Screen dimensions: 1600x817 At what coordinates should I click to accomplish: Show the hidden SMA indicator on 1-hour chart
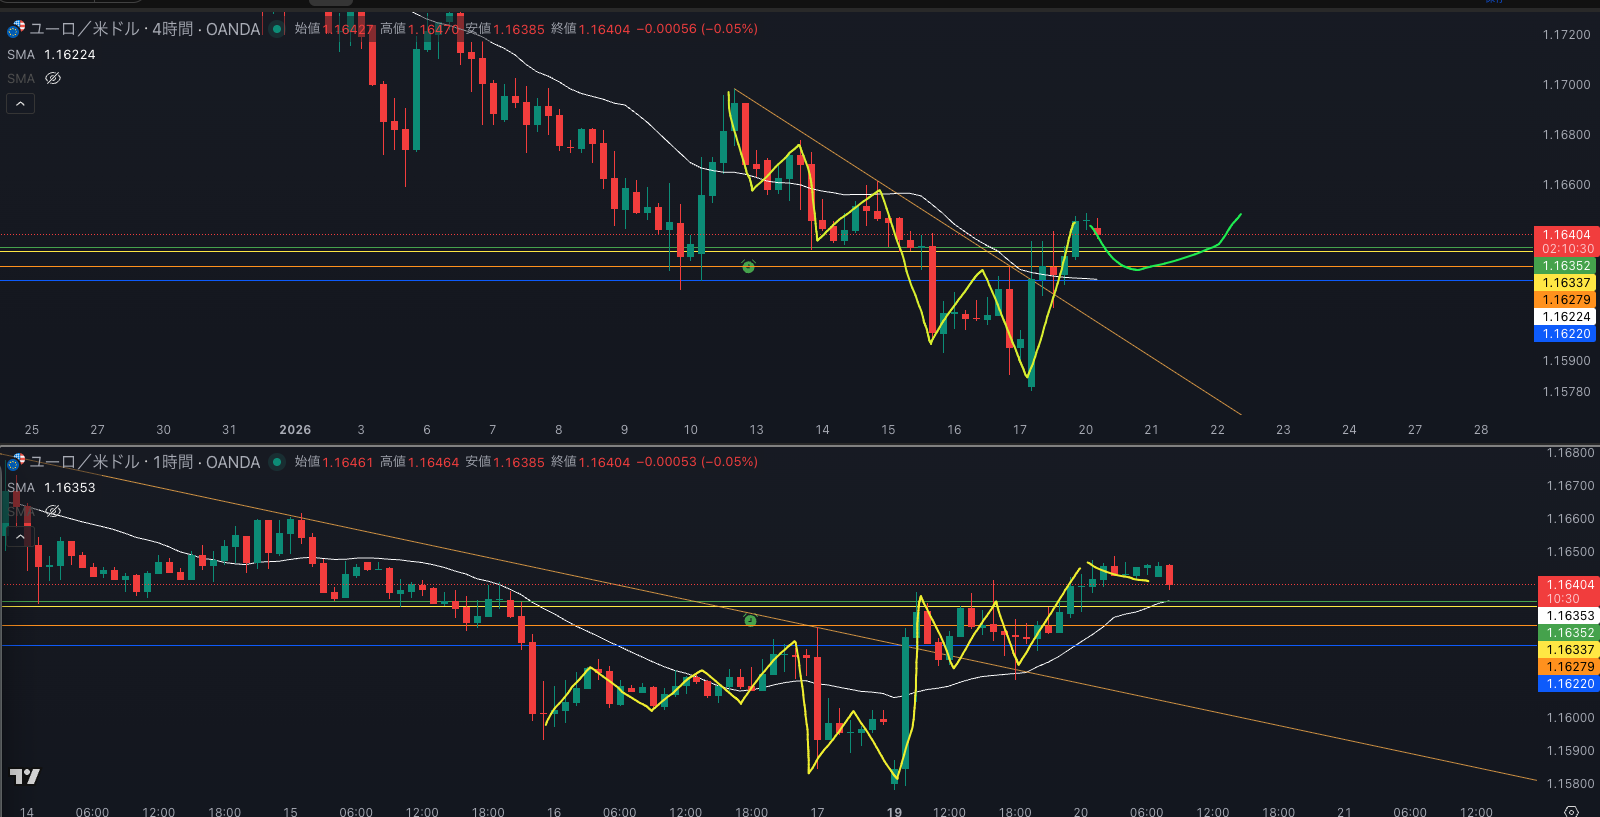[x=53, y=511]
